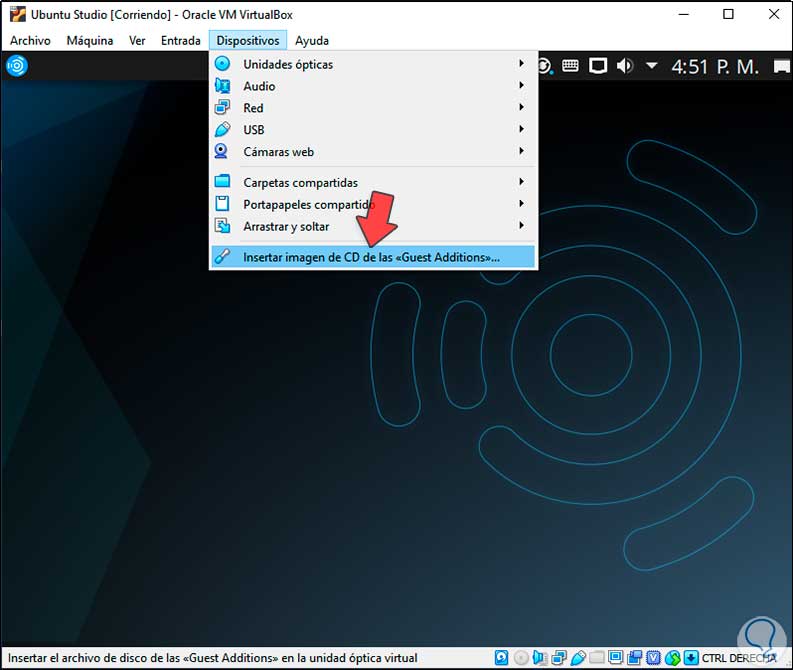Image resolution: width=793 pixels, height=670 pixels.
Task: Expand arrow on the Unidades ópticas row
Action: (x=521, y=63)
